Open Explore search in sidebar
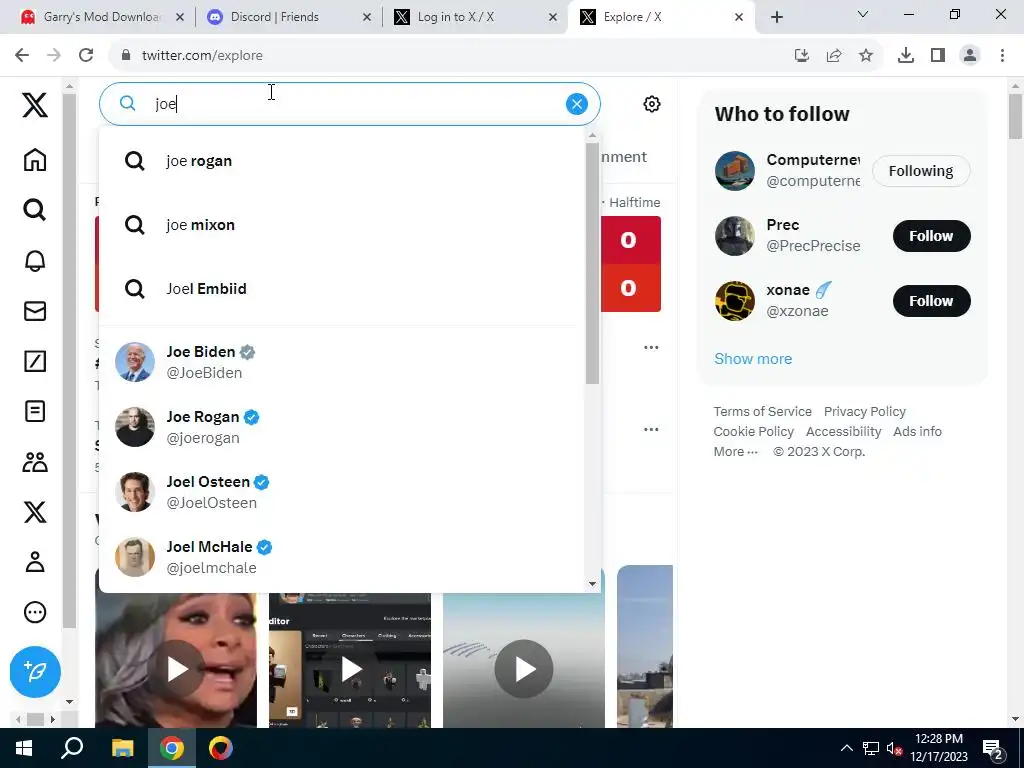1024x768 pixels. pyautogui.click(x=35, y=210)
